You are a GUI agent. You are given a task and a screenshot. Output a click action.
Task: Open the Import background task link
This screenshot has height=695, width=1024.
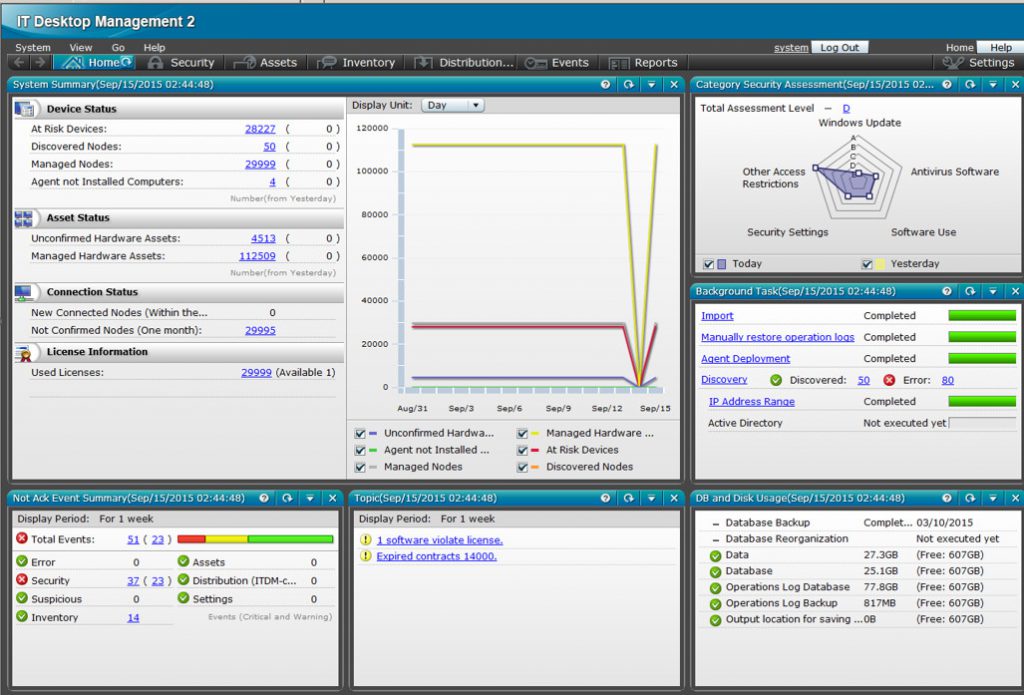click(717, 315)
